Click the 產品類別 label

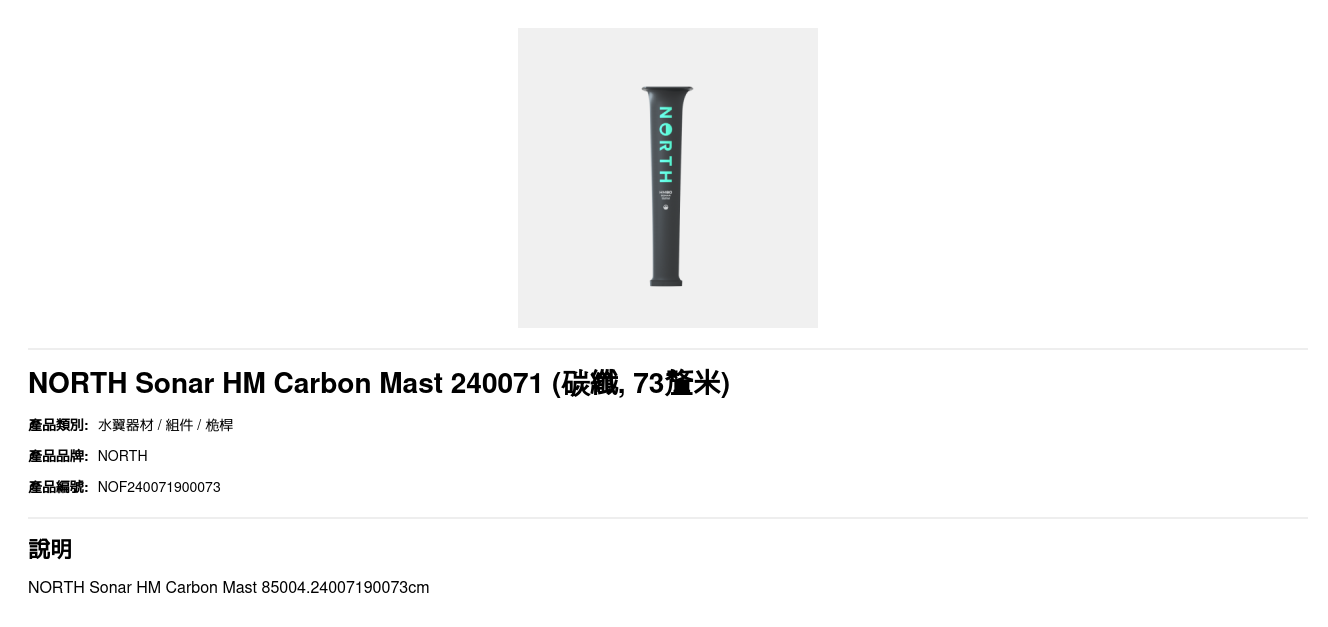(x=58, y=425)
